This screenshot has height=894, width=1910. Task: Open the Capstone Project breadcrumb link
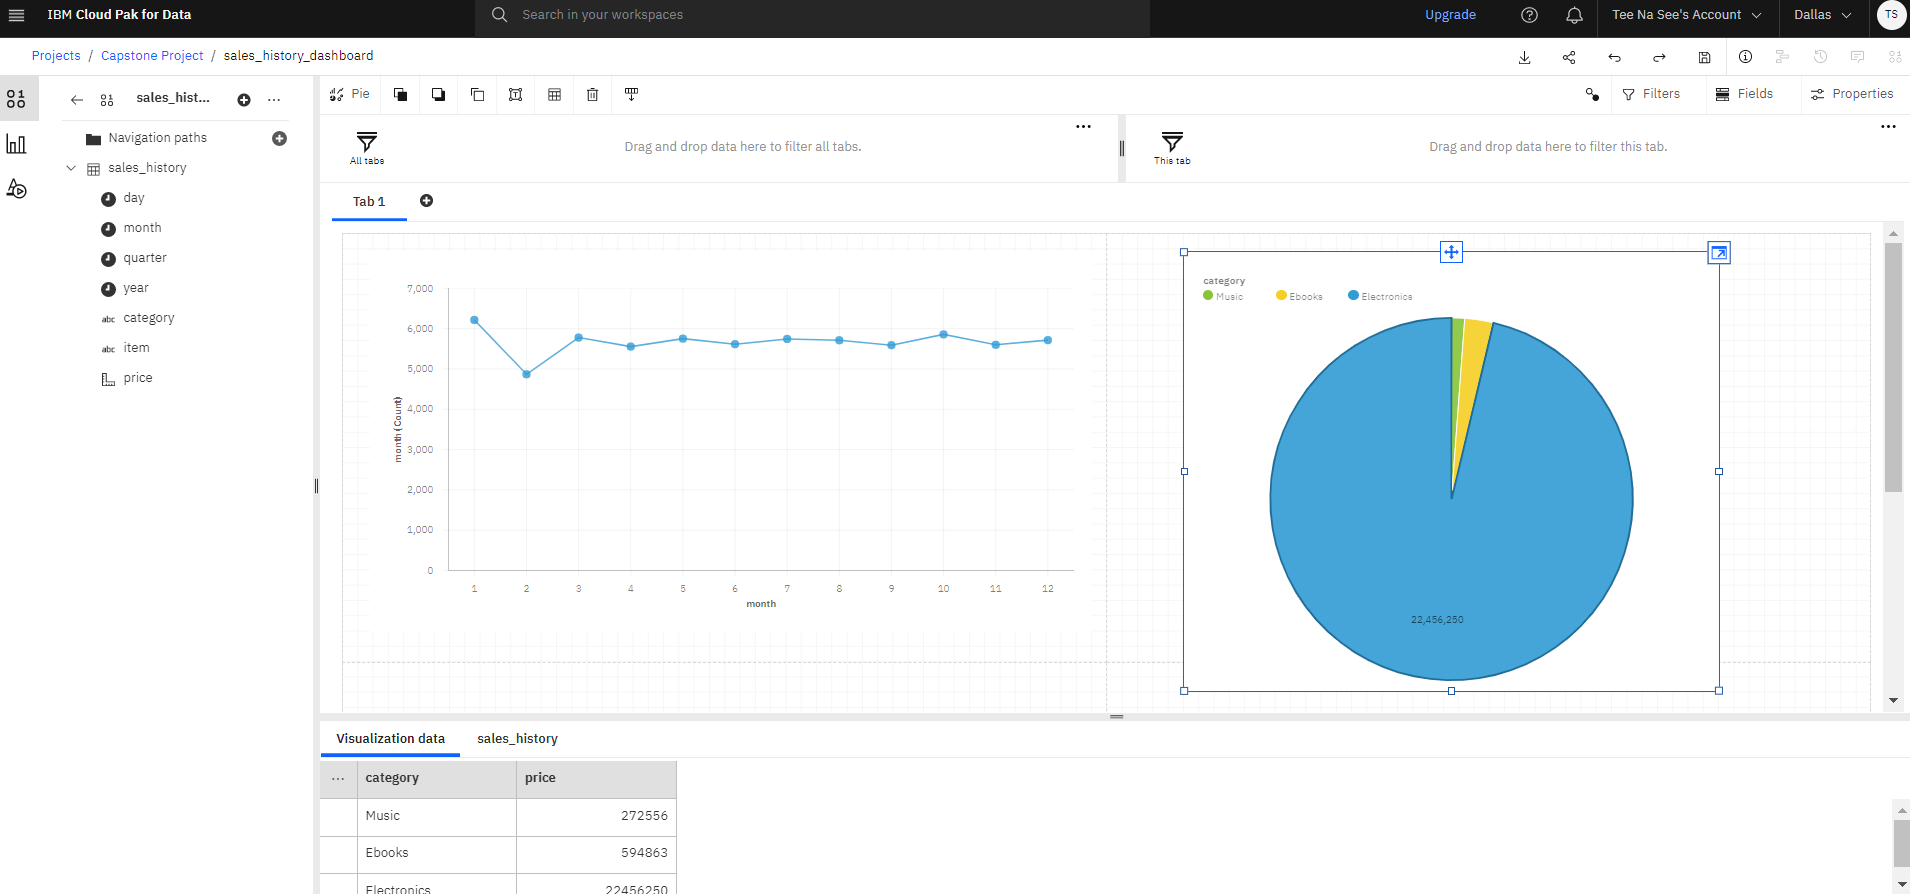click(x=152, y=56)
